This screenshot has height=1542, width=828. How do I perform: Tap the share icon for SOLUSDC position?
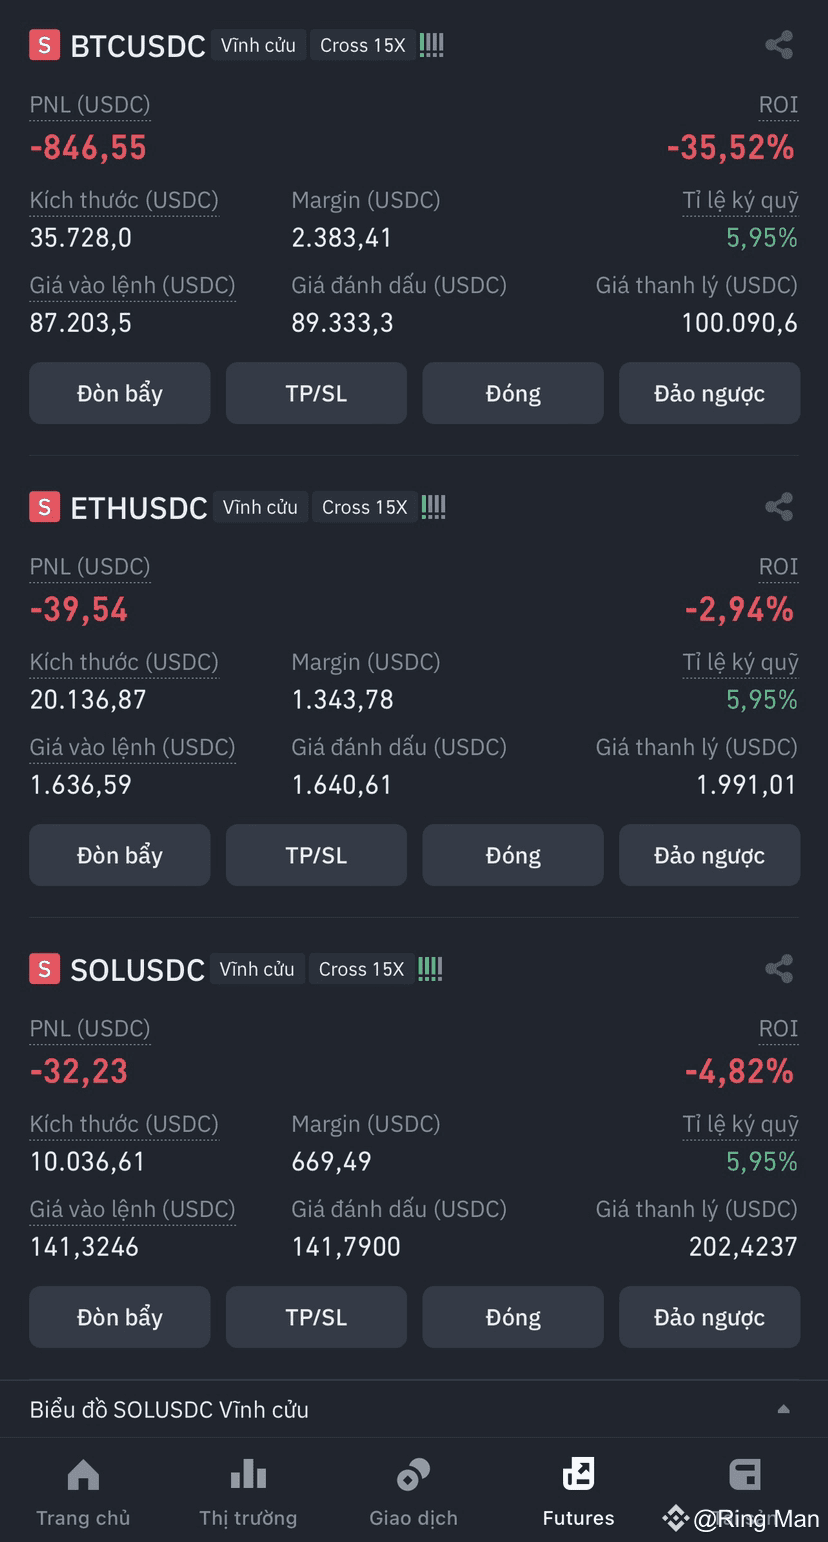click(779, 969)
